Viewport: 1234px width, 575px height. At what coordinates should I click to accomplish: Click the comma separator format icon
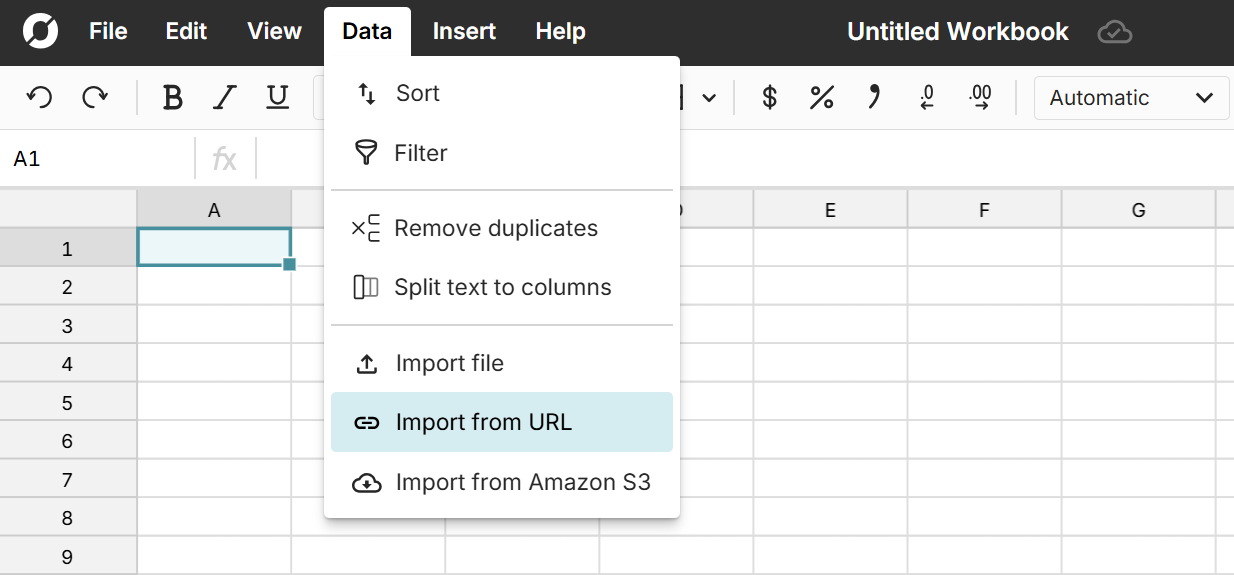[x=874, y=97]
